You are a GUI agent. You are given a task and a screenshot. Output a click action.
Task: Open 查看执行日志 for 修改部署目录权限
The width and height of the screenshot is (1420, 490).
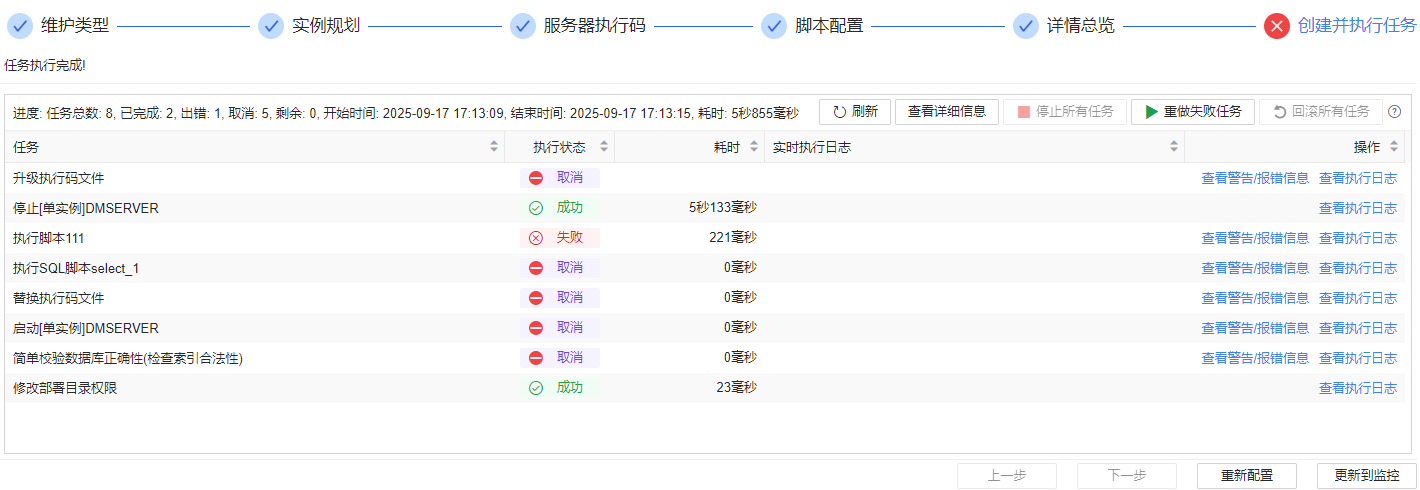[1358, 388]
